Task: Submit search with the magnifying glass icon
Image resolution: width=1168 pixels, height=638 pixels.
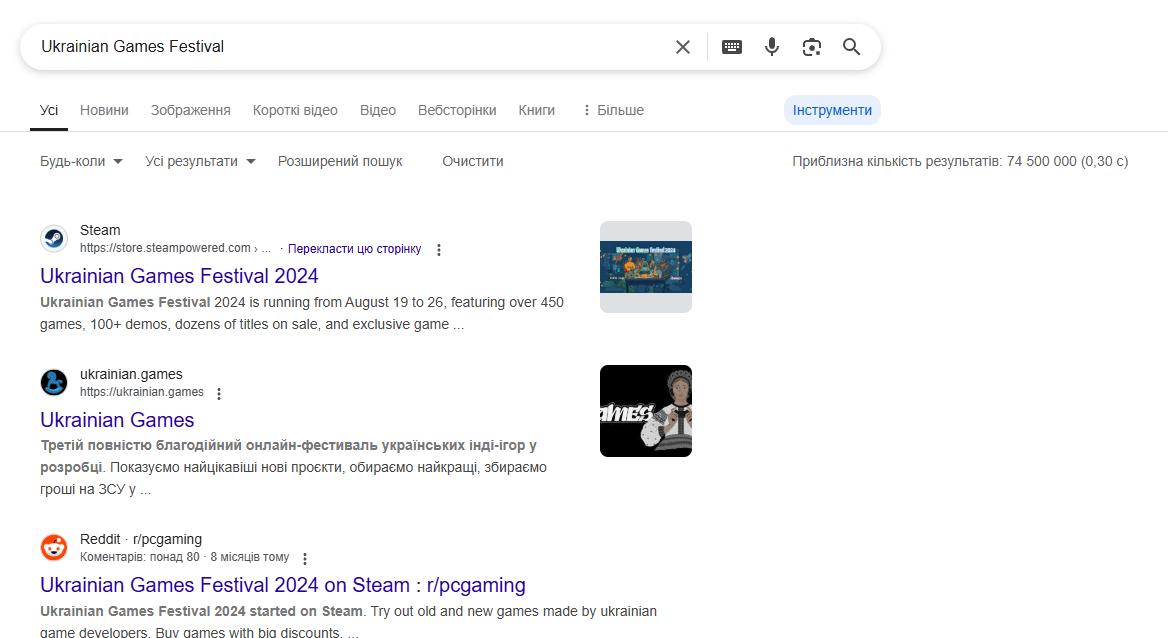Action: (851, 47)
